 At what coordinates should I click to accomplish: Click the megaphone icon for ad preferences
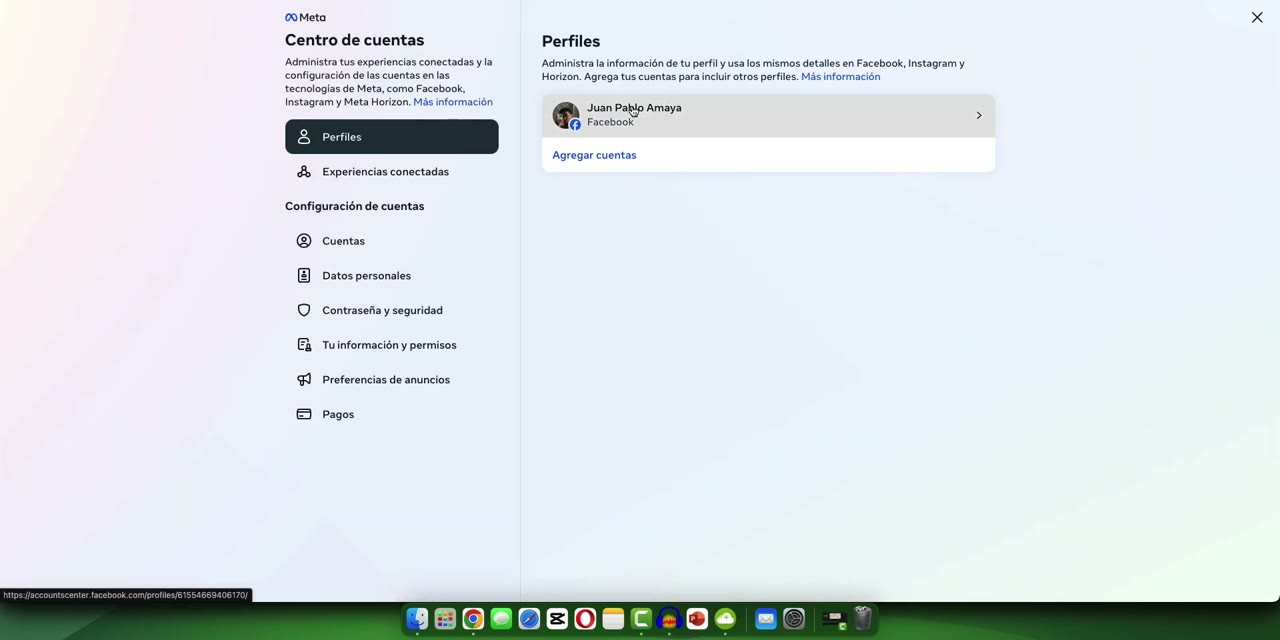(x=304, y=380)
